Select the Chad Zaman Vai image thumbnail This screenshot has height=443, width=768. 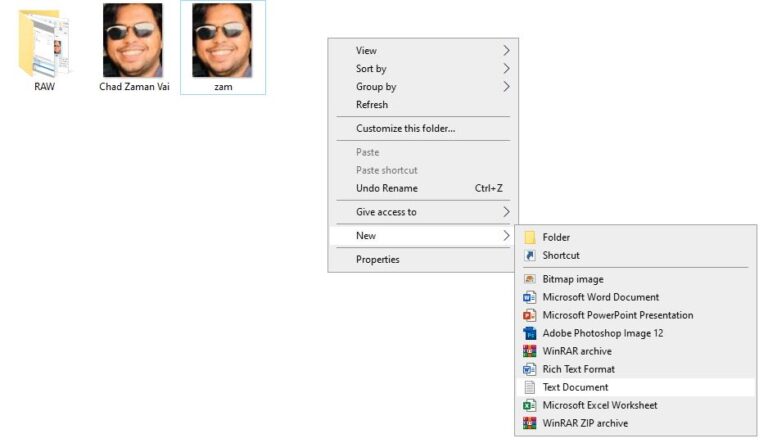pos(133,40)
